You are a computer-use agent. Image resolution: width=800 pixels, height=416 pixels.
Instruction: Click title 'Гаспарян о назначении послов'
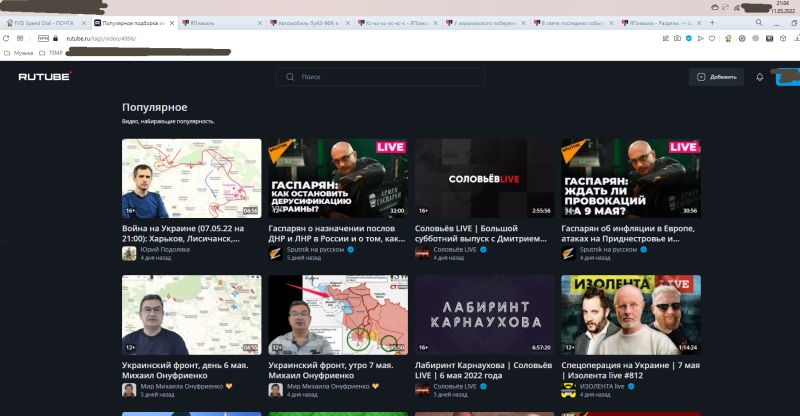(x=336, y=233)
